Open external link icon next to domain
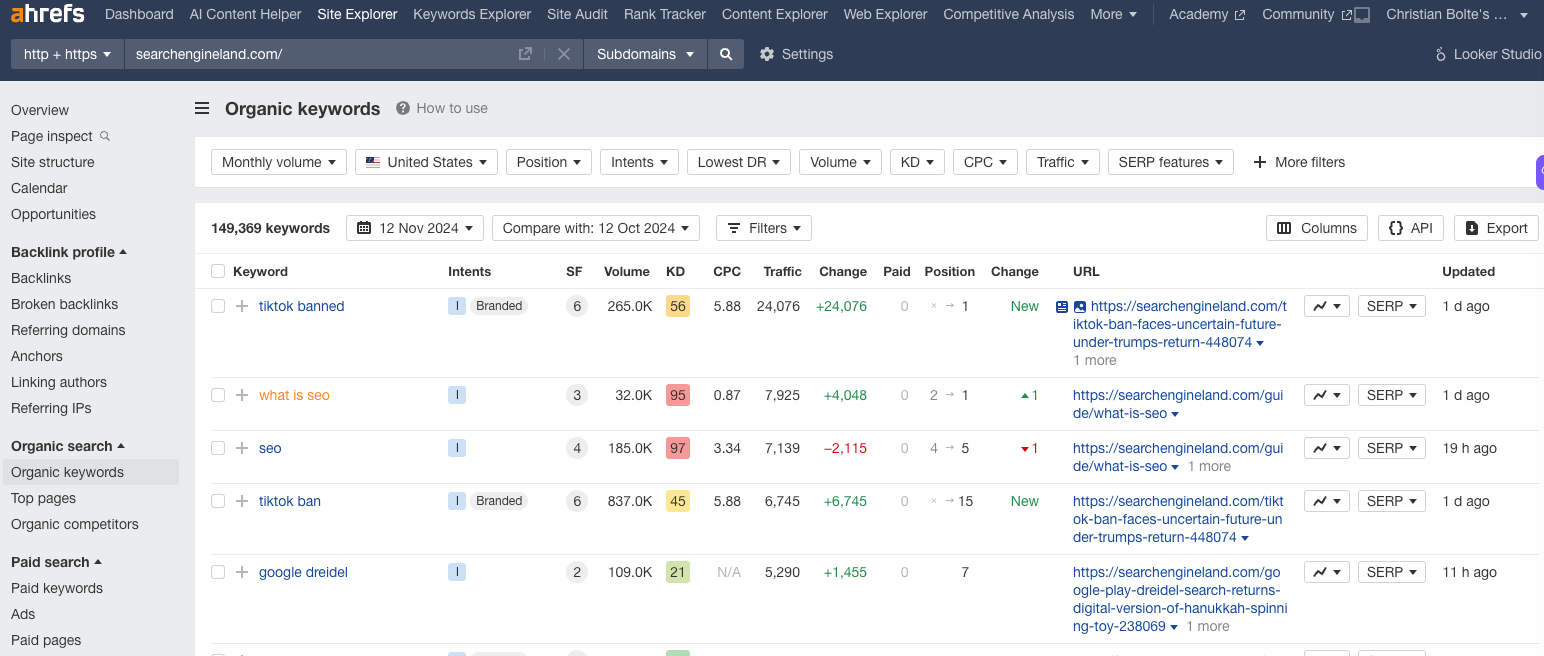The image size is (1544, 656). (x=525, y=54)
